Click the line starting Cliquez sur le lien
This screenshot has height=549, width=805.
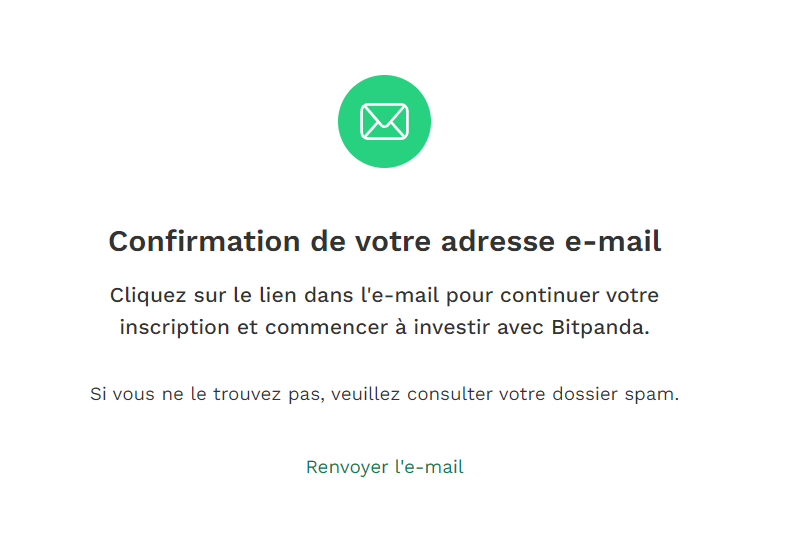[x=384, y=296]
